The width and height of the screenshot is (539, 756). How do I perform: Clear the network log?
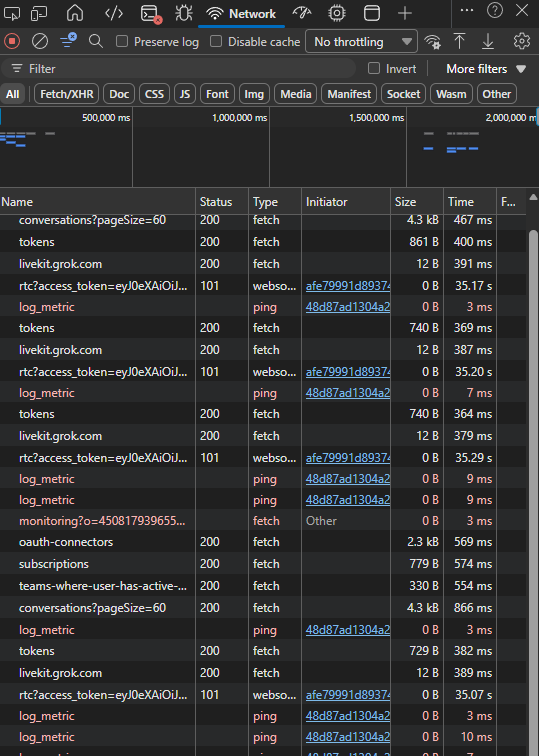coord(40,41)
